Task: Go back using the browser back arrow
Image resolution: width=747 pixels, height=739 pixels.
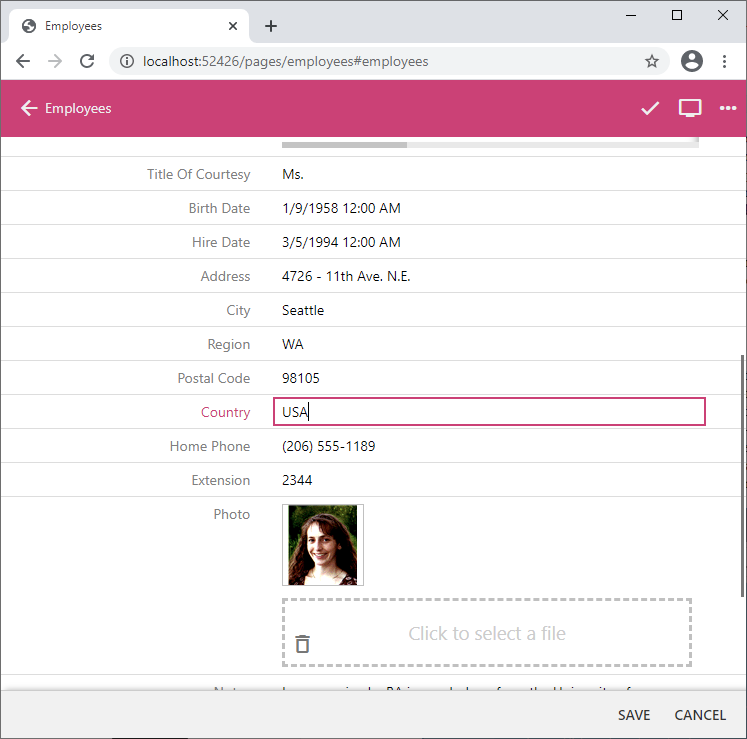Action: [x=23, y=61]
